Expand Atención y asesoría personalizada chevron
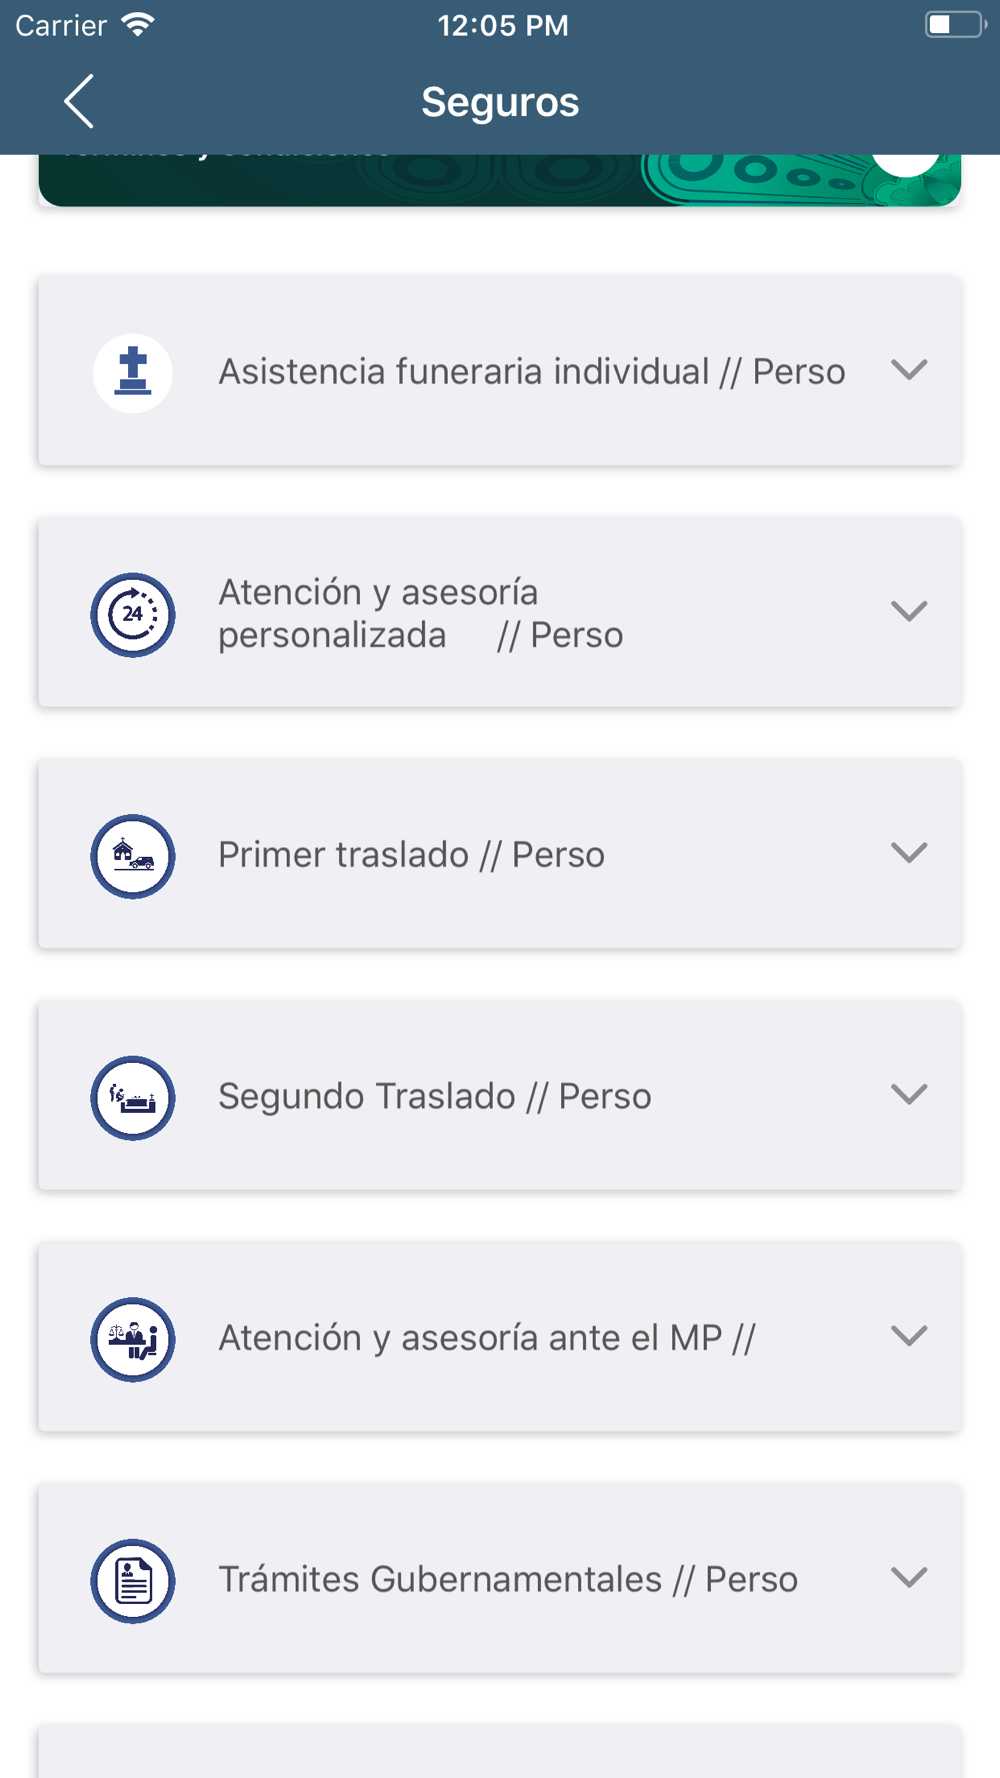 909,611
